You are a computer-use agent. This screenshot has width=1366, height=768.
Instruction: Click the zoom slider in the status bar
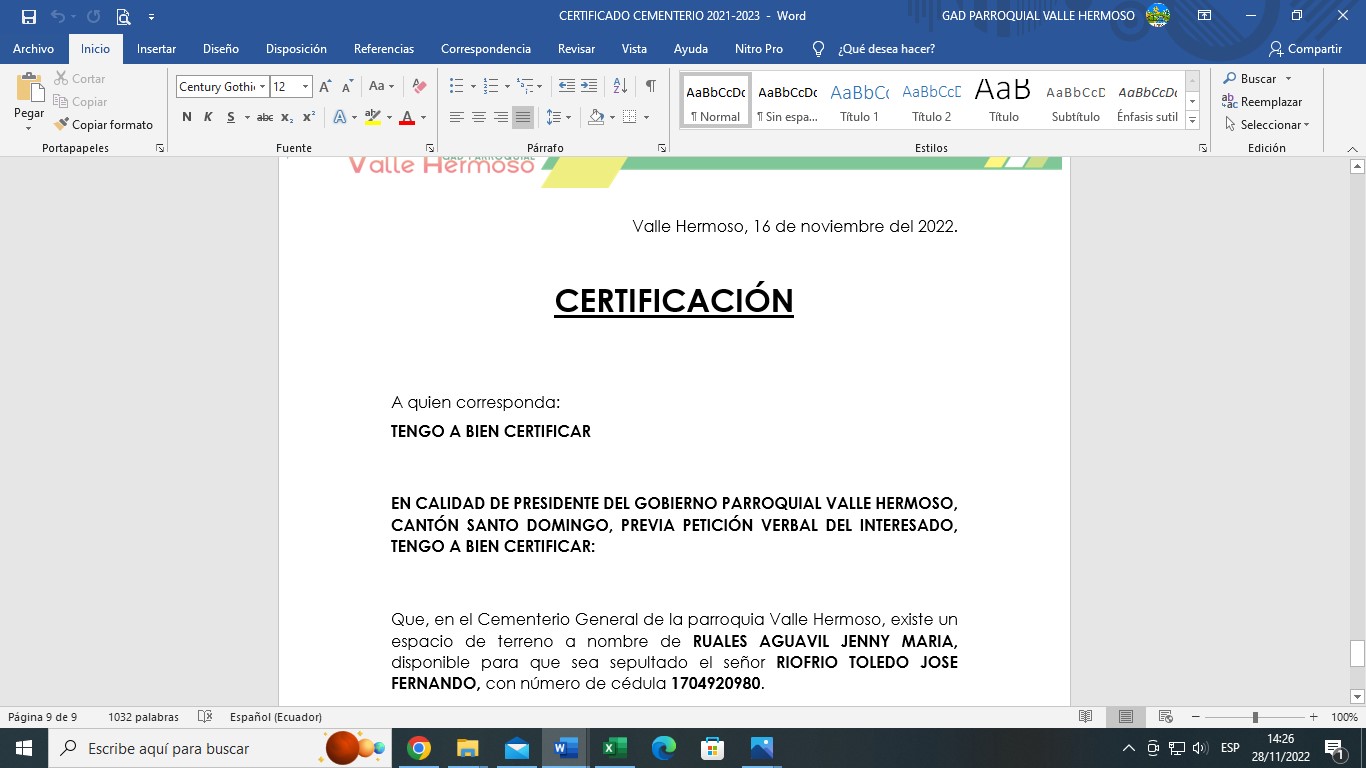pos(1255,717)
